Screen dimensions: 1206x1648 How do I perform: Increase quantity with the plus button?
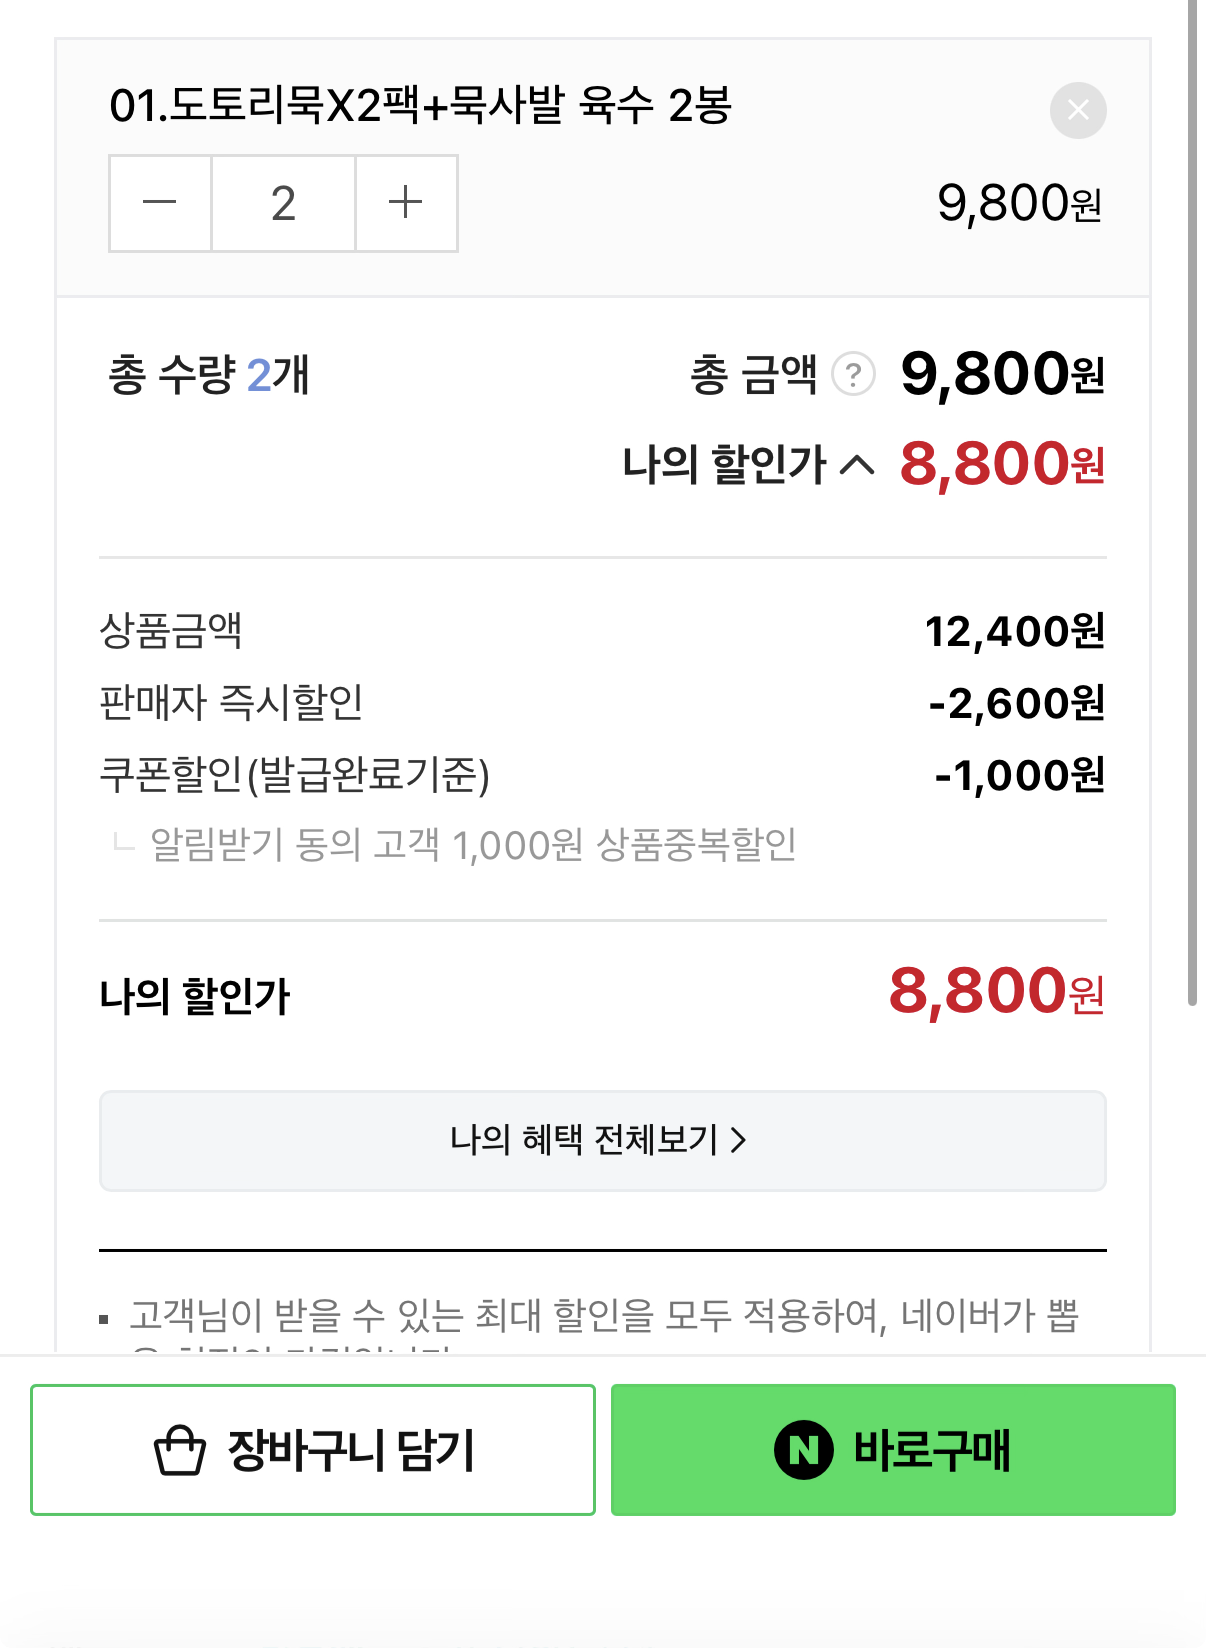pos(406,203)
